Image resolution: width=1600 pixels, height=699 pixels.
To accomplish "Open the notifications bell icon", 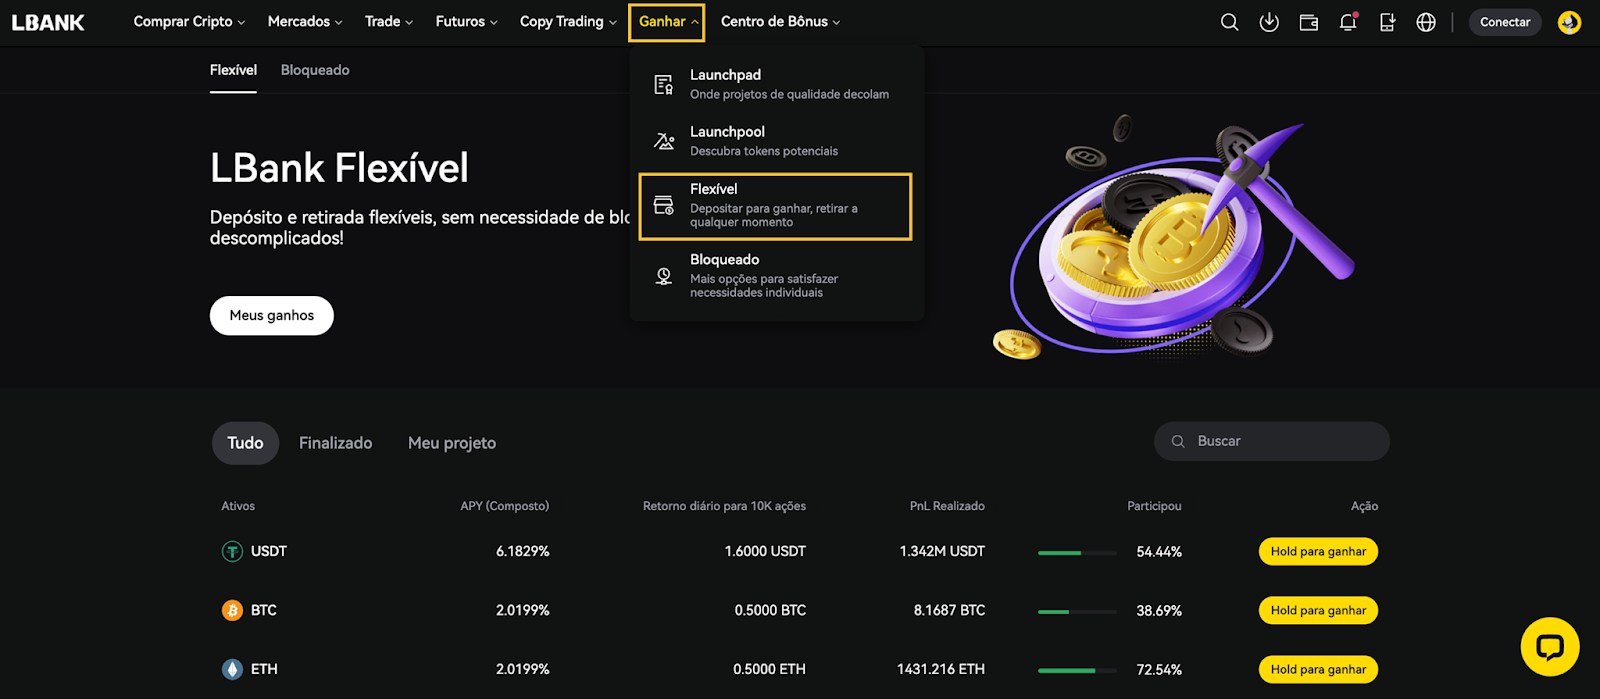I will click(1348, 22).
